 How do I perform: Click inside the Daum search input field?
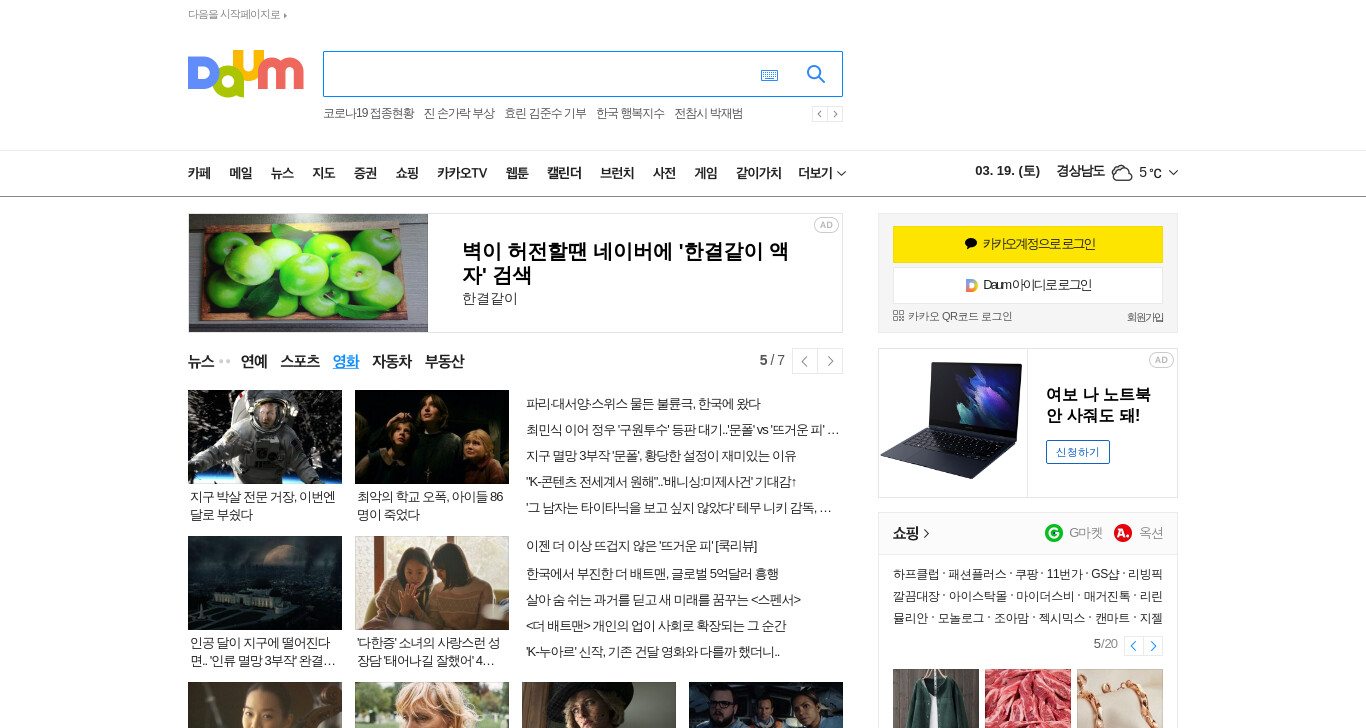(540, 74)
